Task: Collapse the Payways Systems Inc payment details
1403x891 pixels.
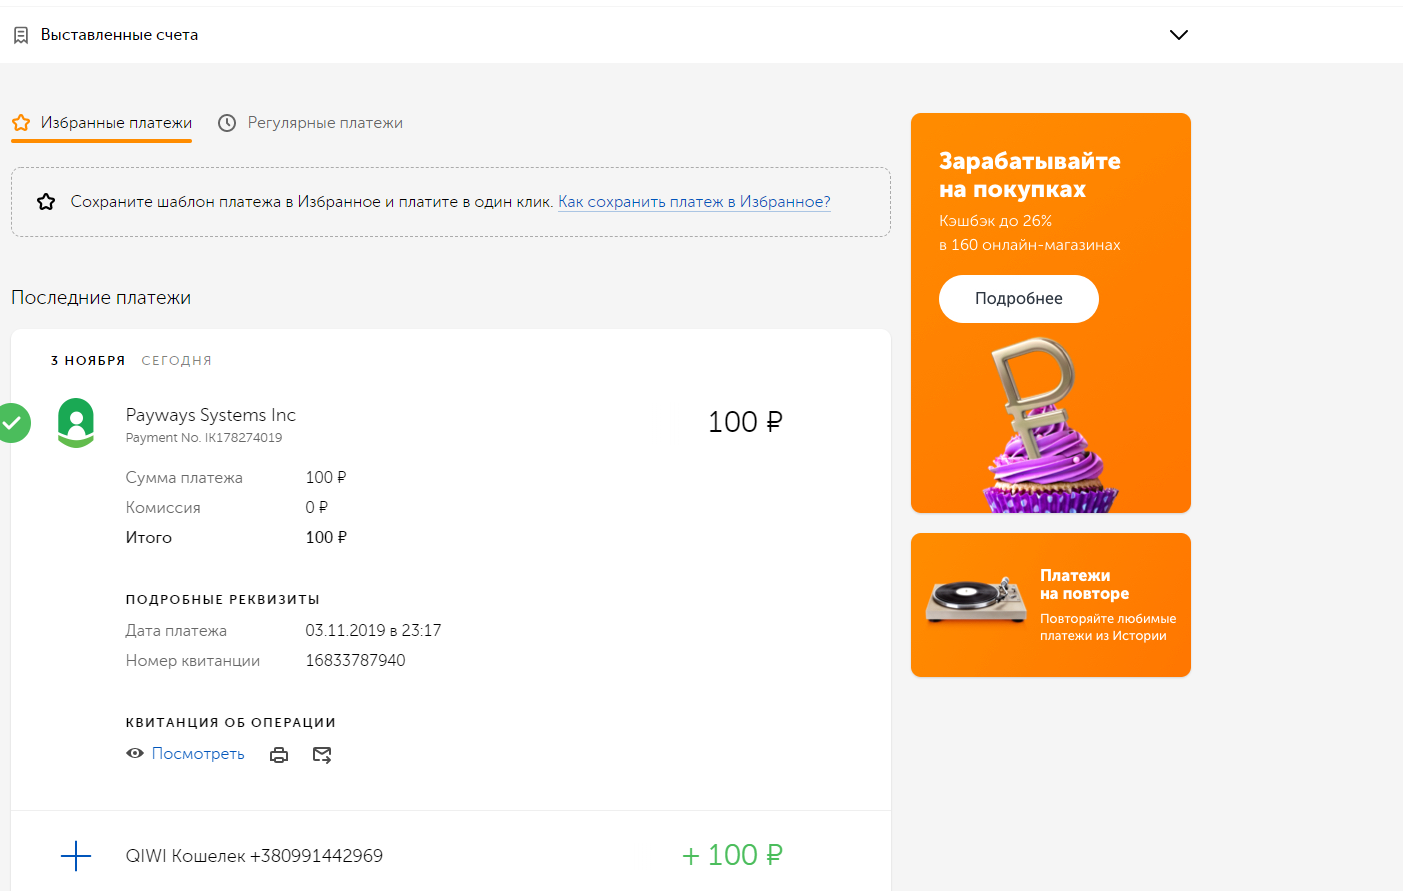Action: (x=210, y=415)
